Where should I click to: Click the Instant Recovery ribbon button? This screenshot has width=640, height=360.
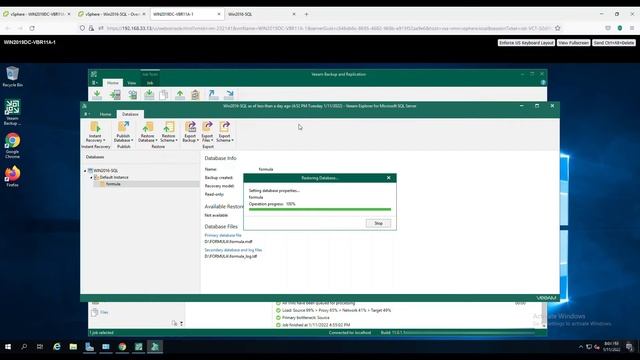pyautogui.click(x=95, y=132)
